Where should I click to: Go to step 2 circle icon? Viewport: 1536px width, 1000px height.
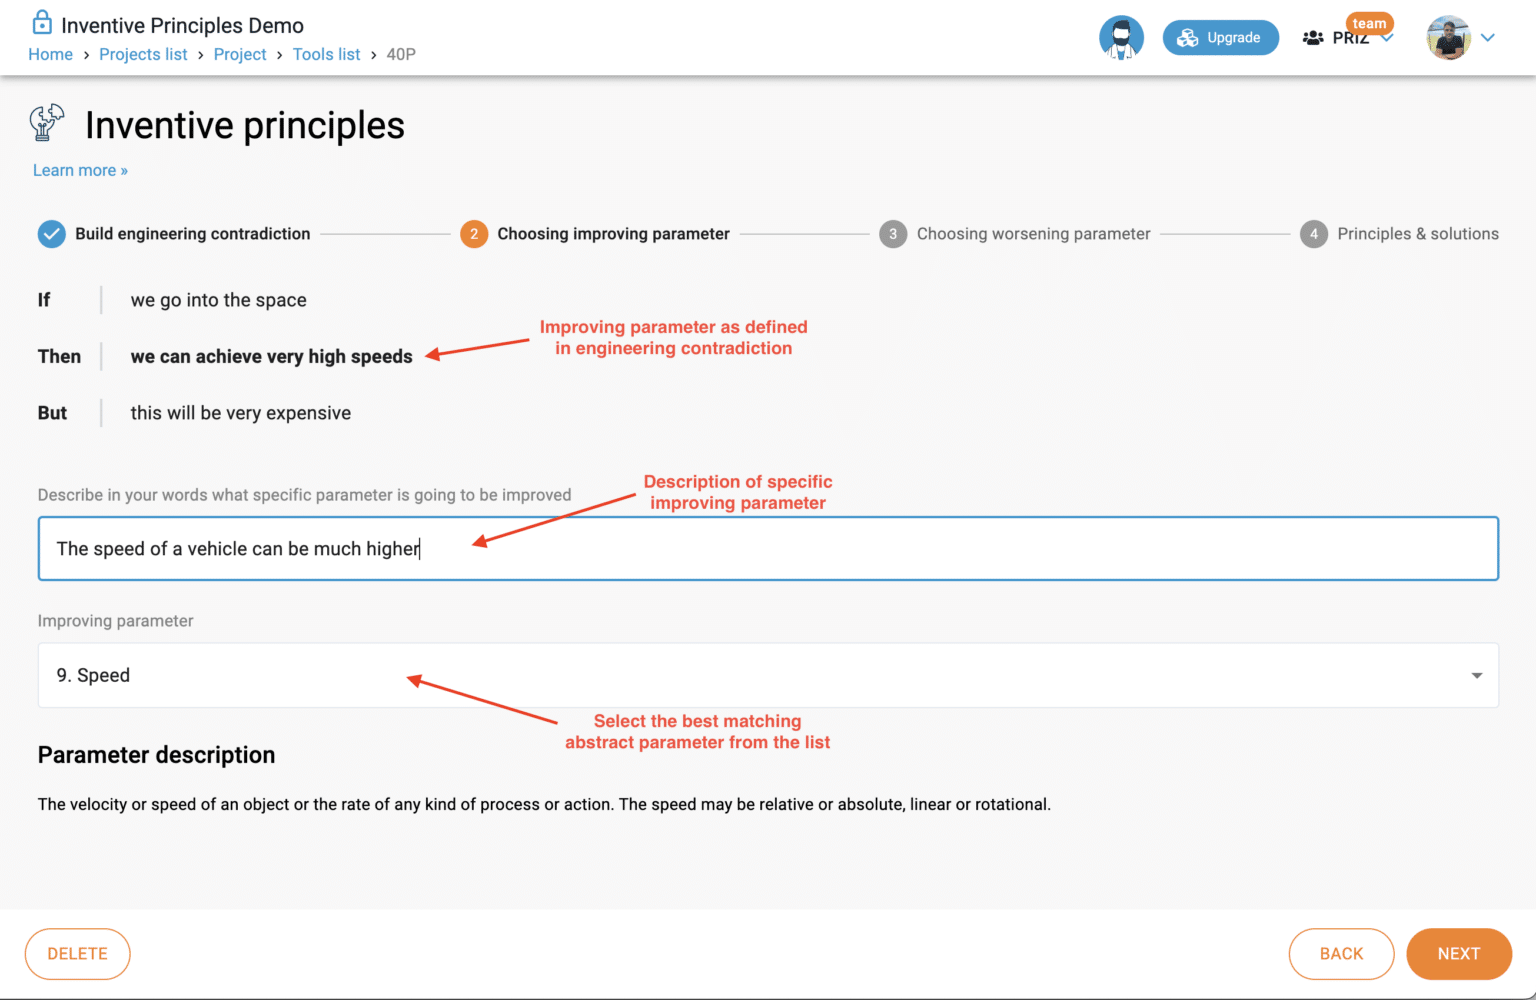474,234
